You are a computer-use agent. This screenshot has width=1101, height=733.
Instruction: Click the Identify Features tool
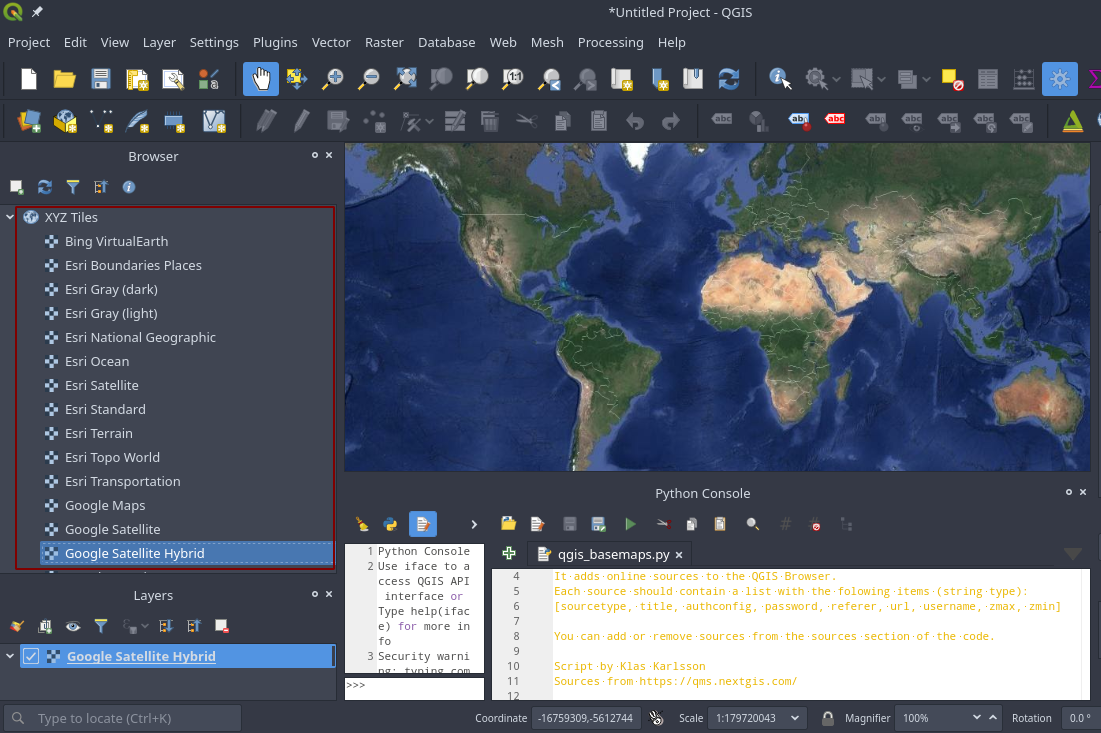(780, 79)
